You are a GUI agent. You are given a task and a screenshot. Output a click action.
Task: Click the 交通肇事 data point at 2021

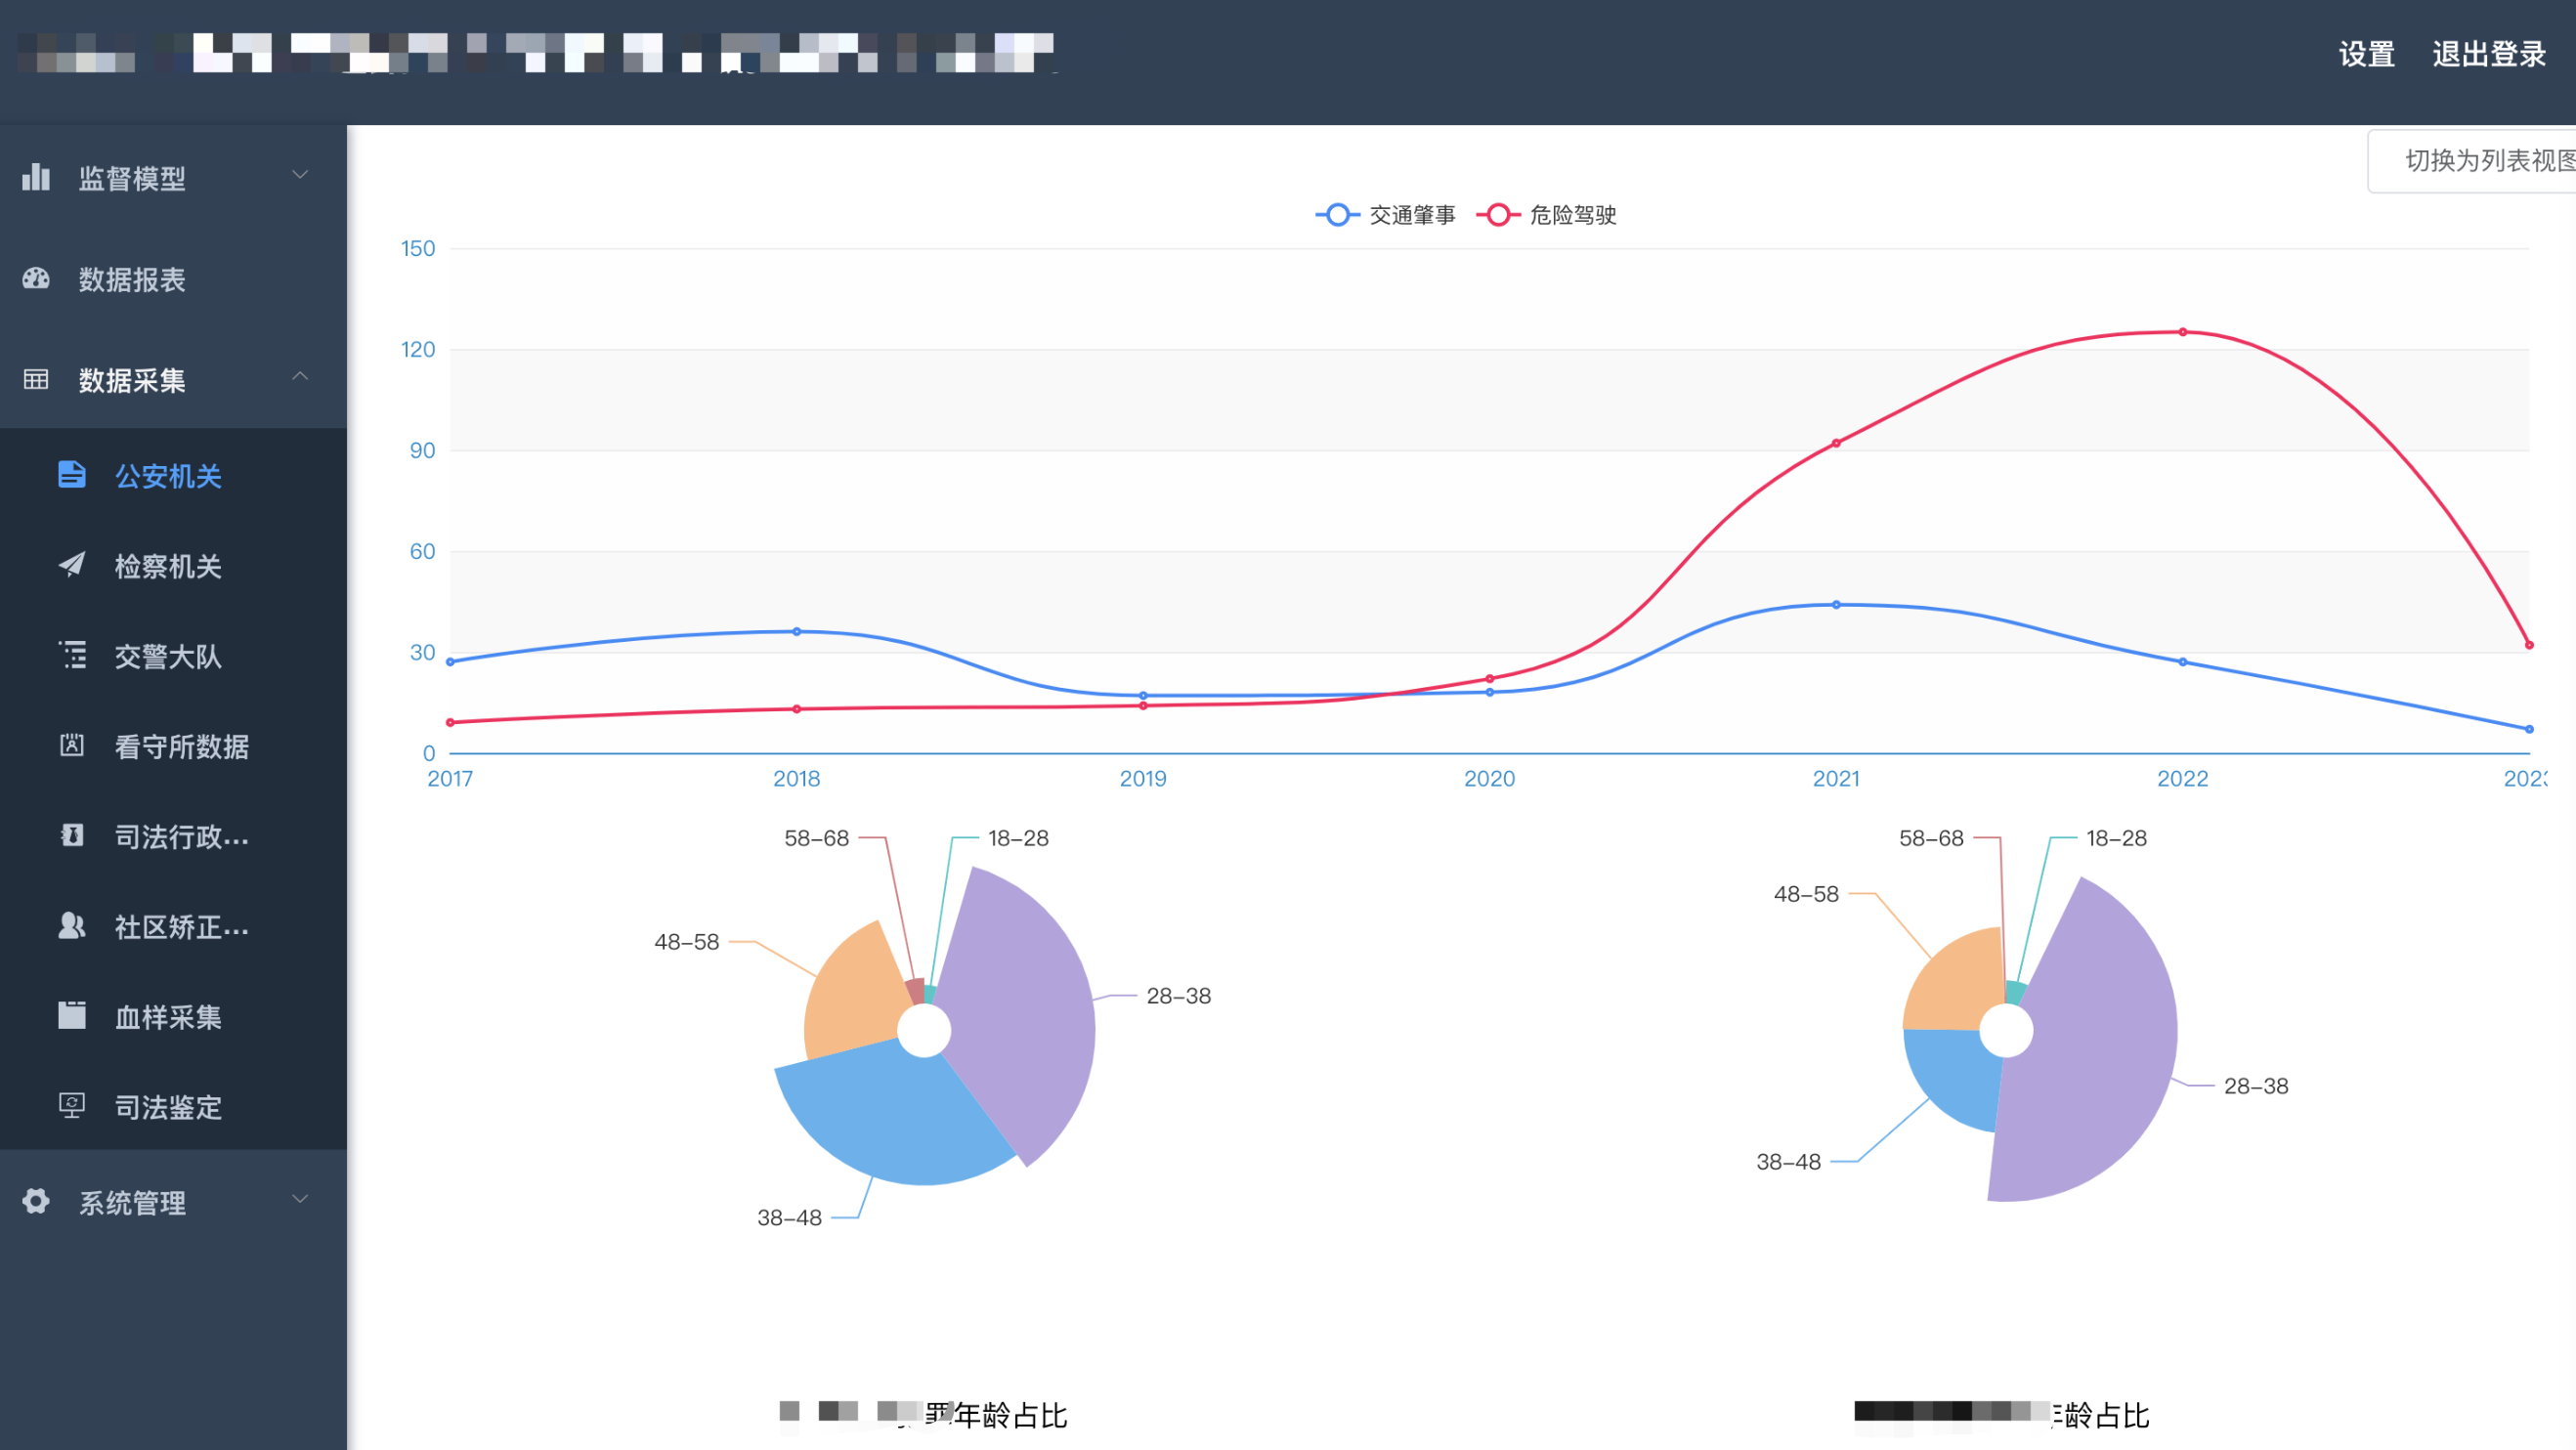point(1836,604)
